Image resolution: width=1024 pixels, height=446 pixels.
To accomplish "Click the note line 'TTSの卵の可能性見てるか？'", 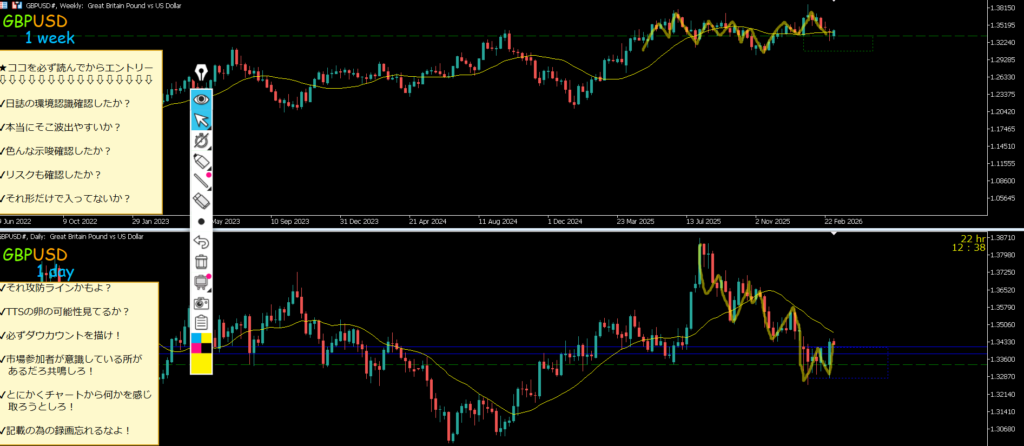I will pos(65,311).
